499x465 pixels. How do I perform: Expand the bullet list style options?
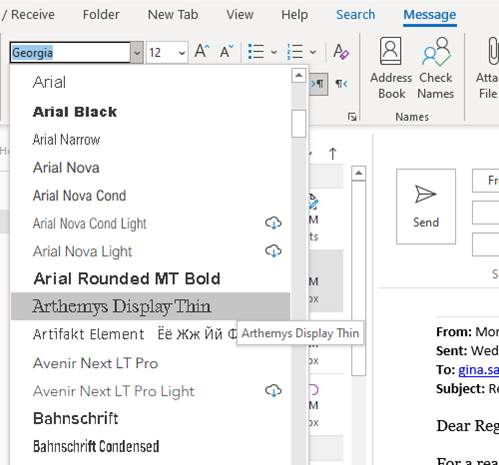(274, 52)
